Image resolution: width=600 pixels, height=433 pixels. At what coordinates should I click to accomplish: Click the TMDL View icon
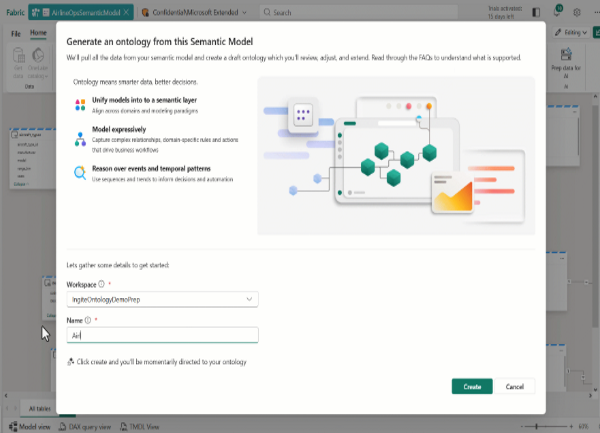click(123, 426)
